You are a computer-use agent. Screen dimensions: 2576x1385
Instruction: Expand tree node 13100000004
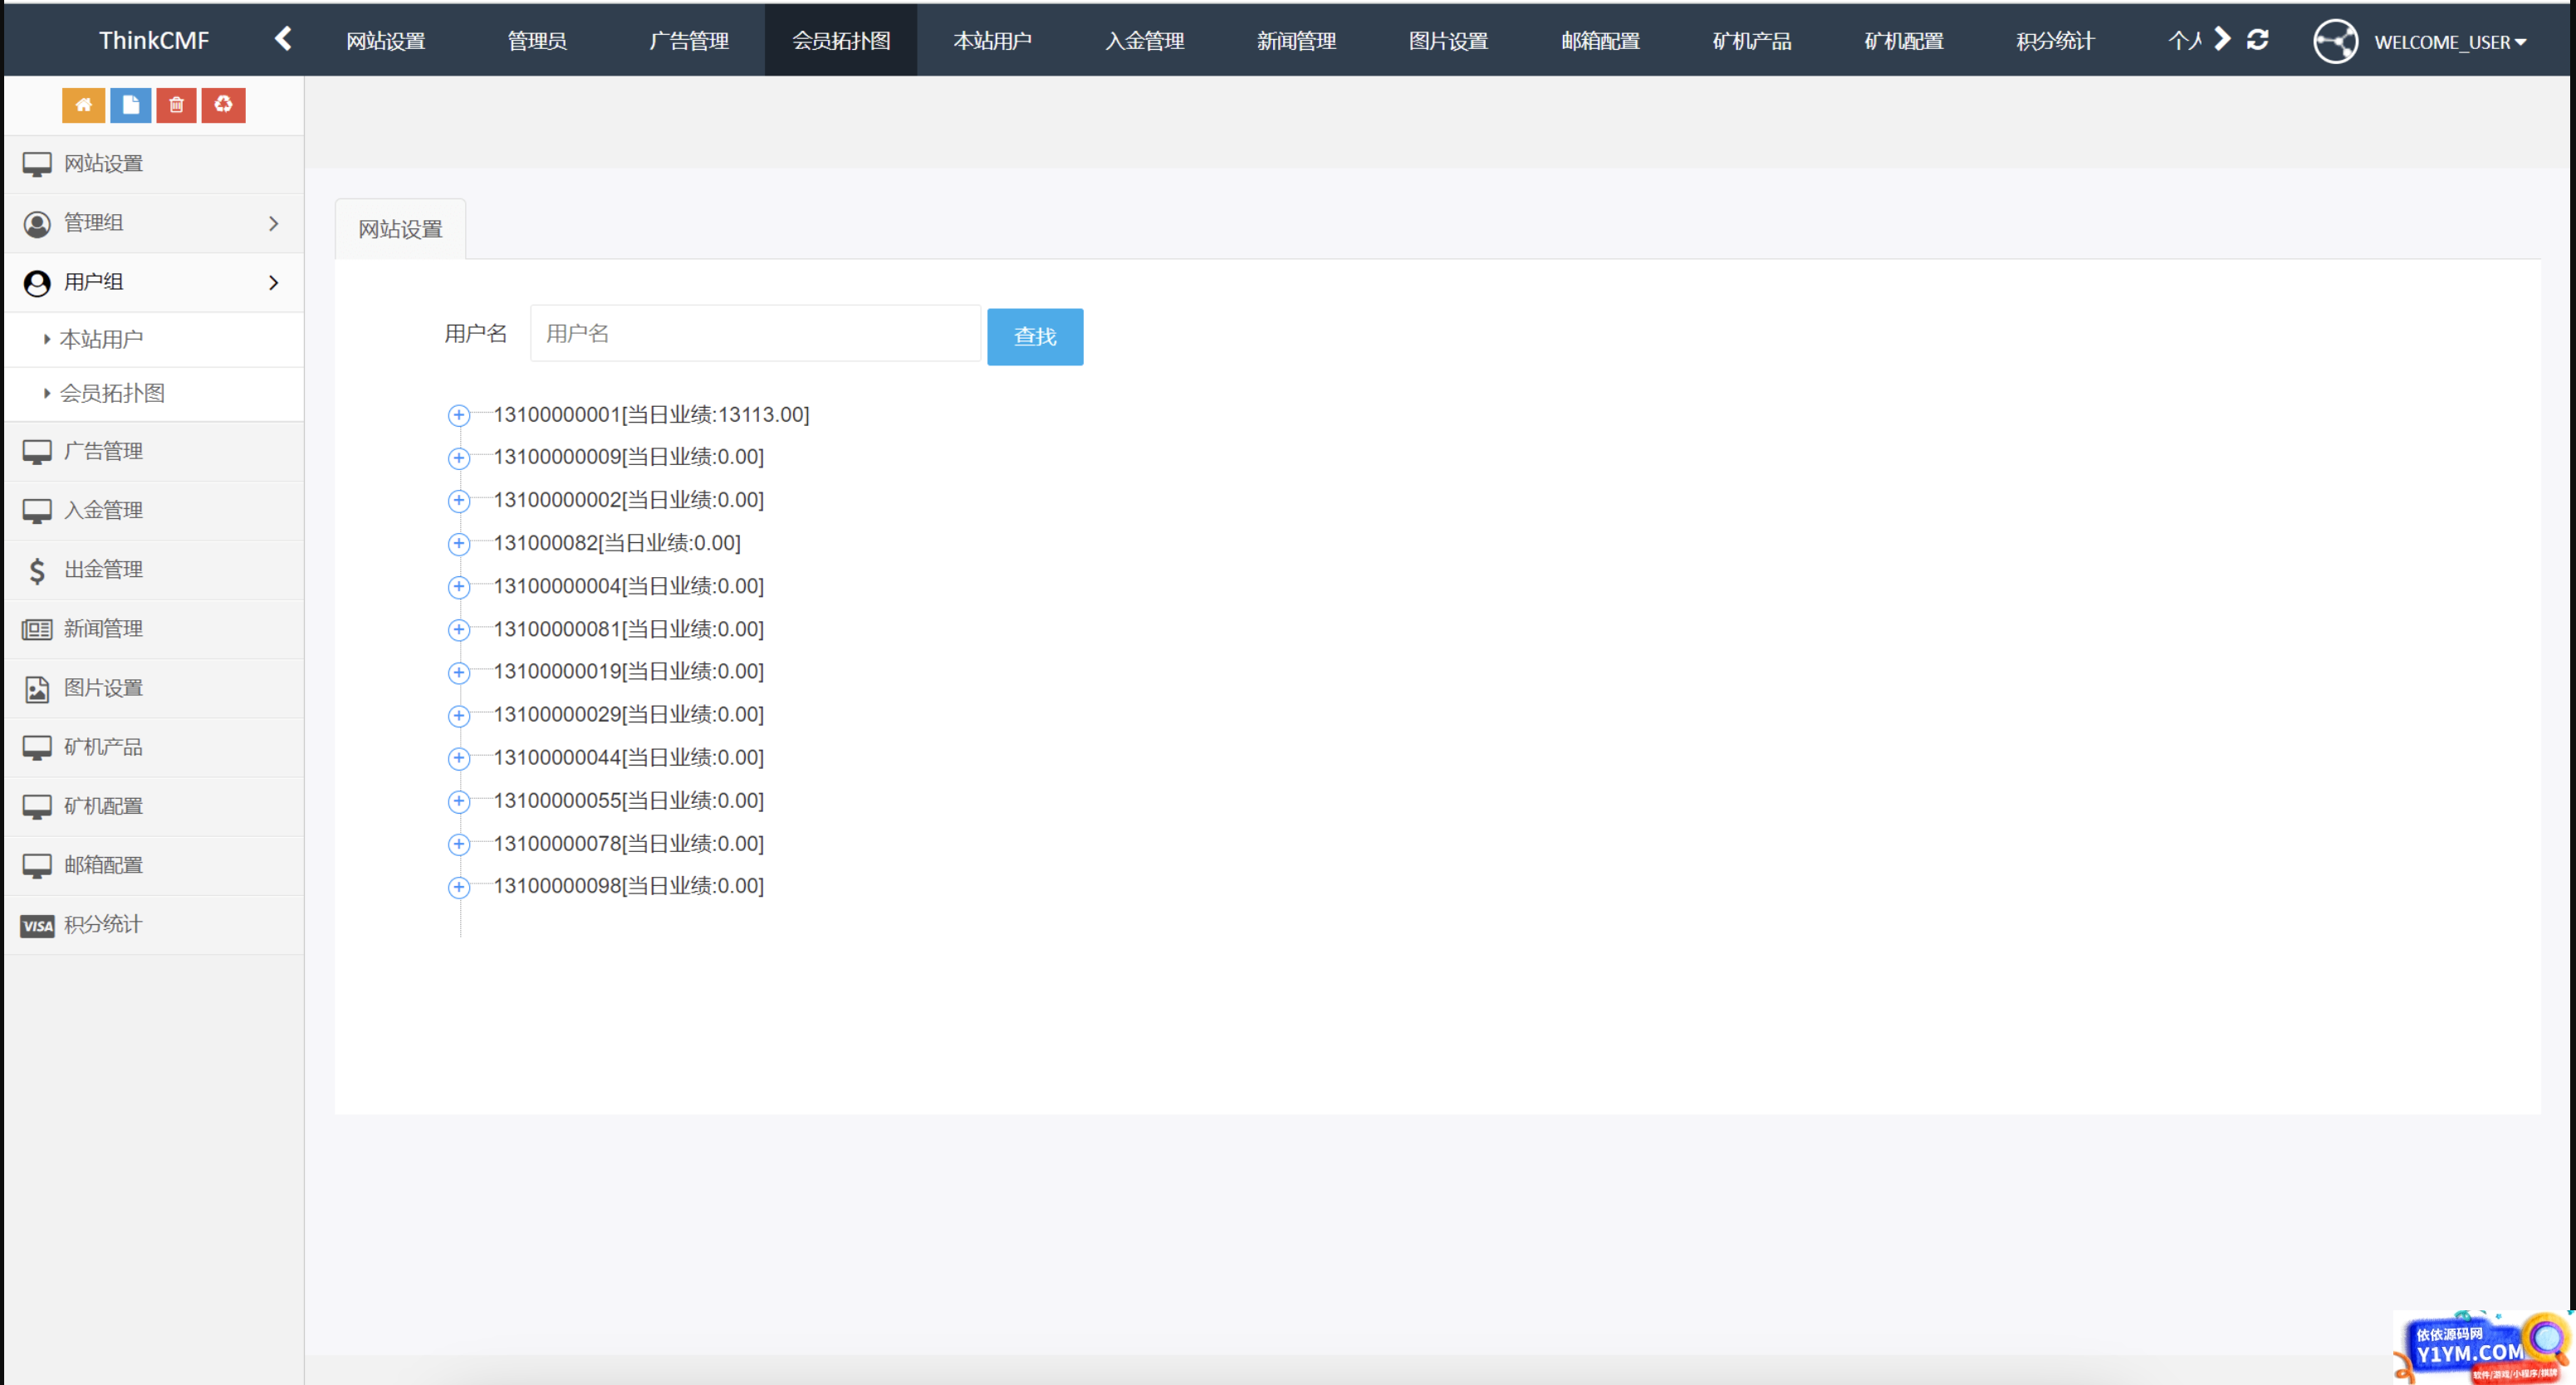459,586
